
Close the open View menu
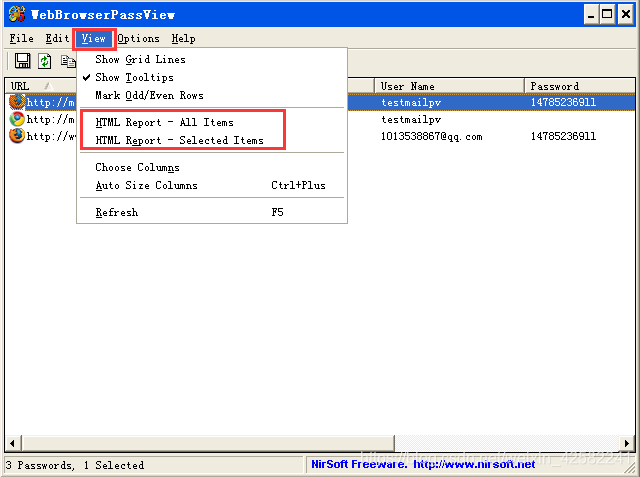coord(94,39)
